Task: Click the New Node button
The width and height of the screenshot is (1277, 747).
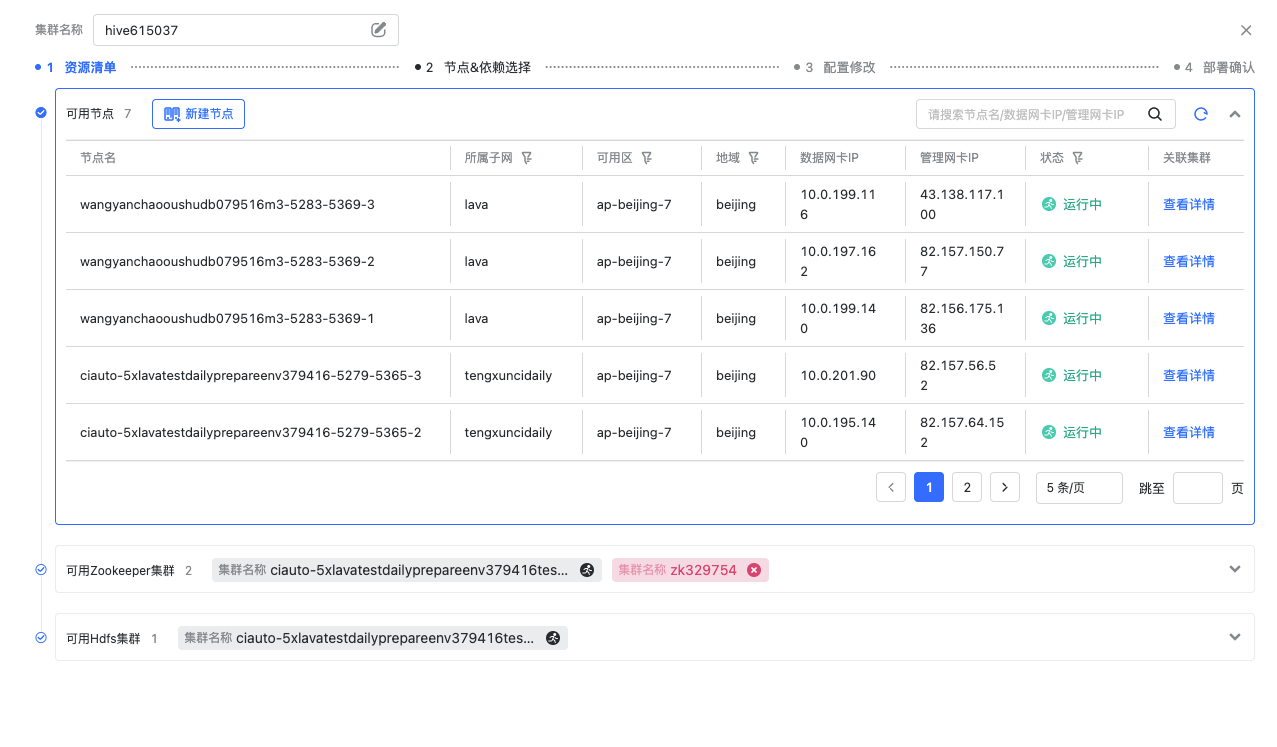Action: click(198, 114)
